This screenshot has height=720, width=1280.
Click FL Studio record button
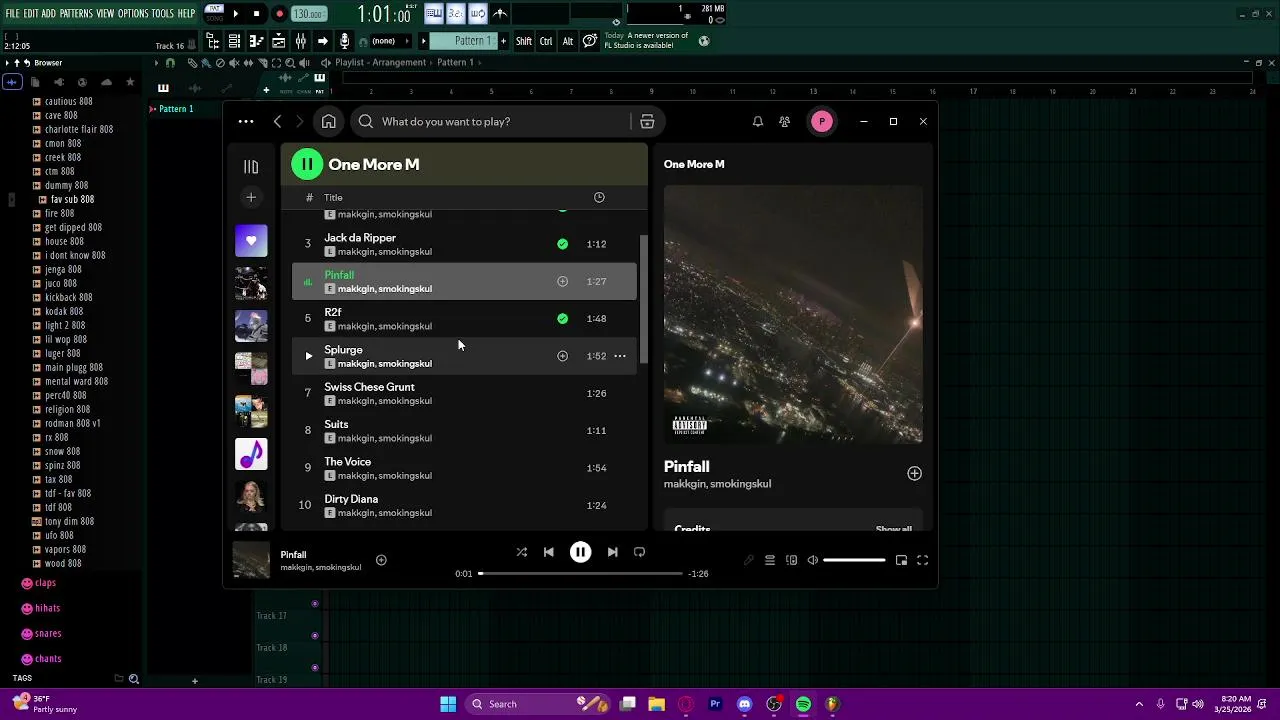click(x=279, y=14)
